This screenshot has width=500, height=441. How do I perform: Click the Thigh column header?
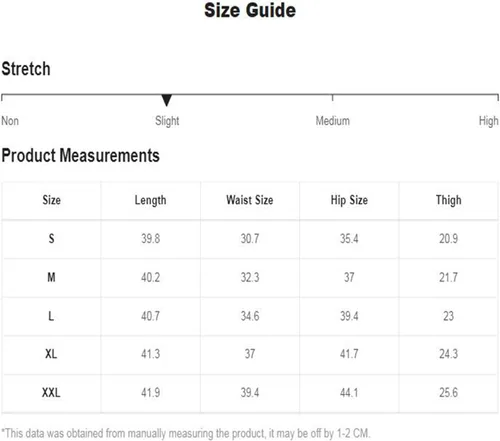pos(449,200)
